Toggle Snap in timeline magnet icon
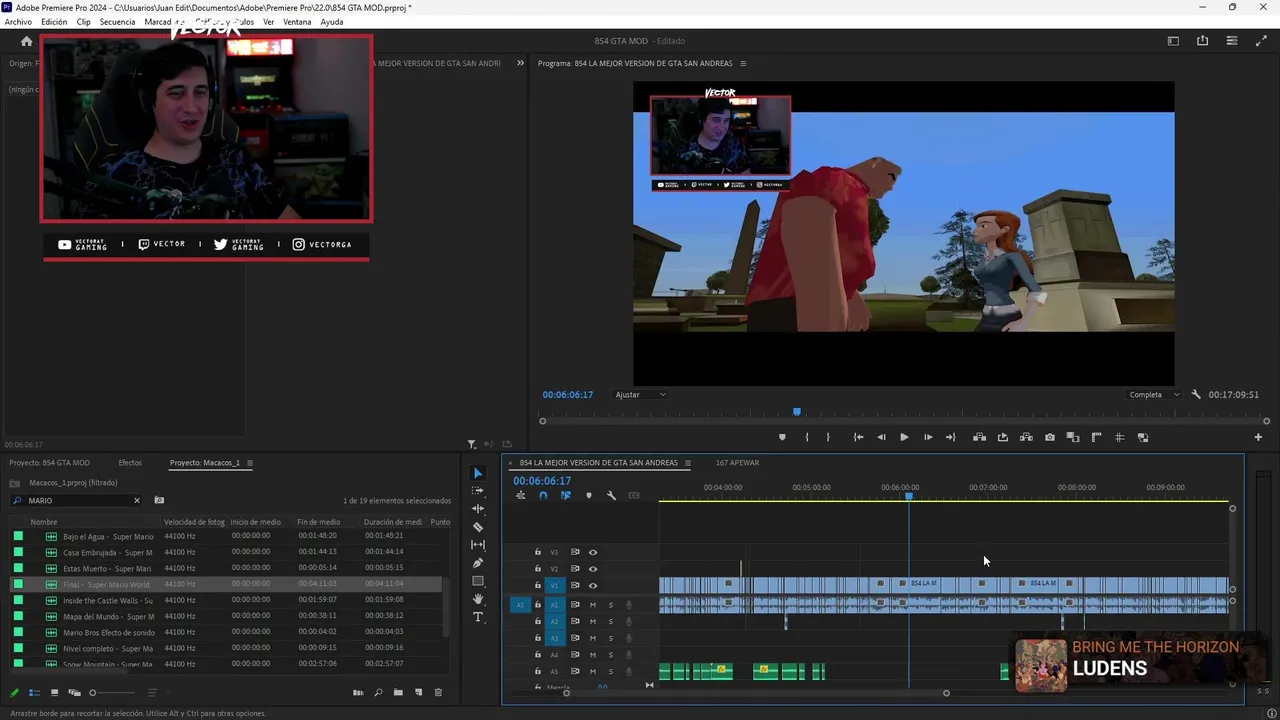 [x=543, y=496]
